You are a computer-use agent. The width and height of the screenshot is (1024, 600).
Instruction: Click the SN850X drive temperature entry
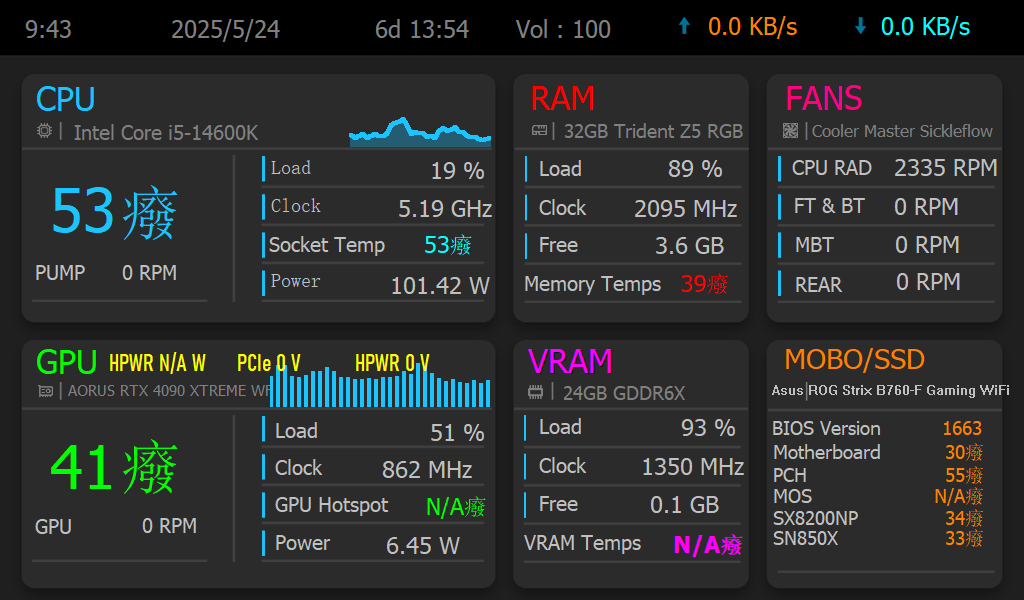(x=876, y=538)
